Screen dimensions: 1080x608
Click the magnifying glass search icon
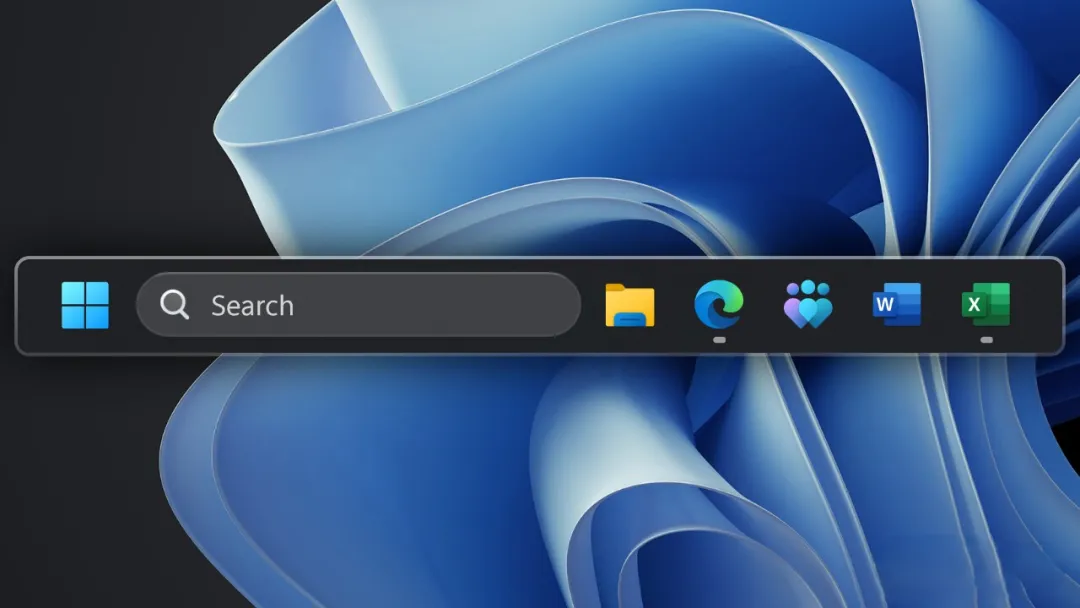coord(175,305)
